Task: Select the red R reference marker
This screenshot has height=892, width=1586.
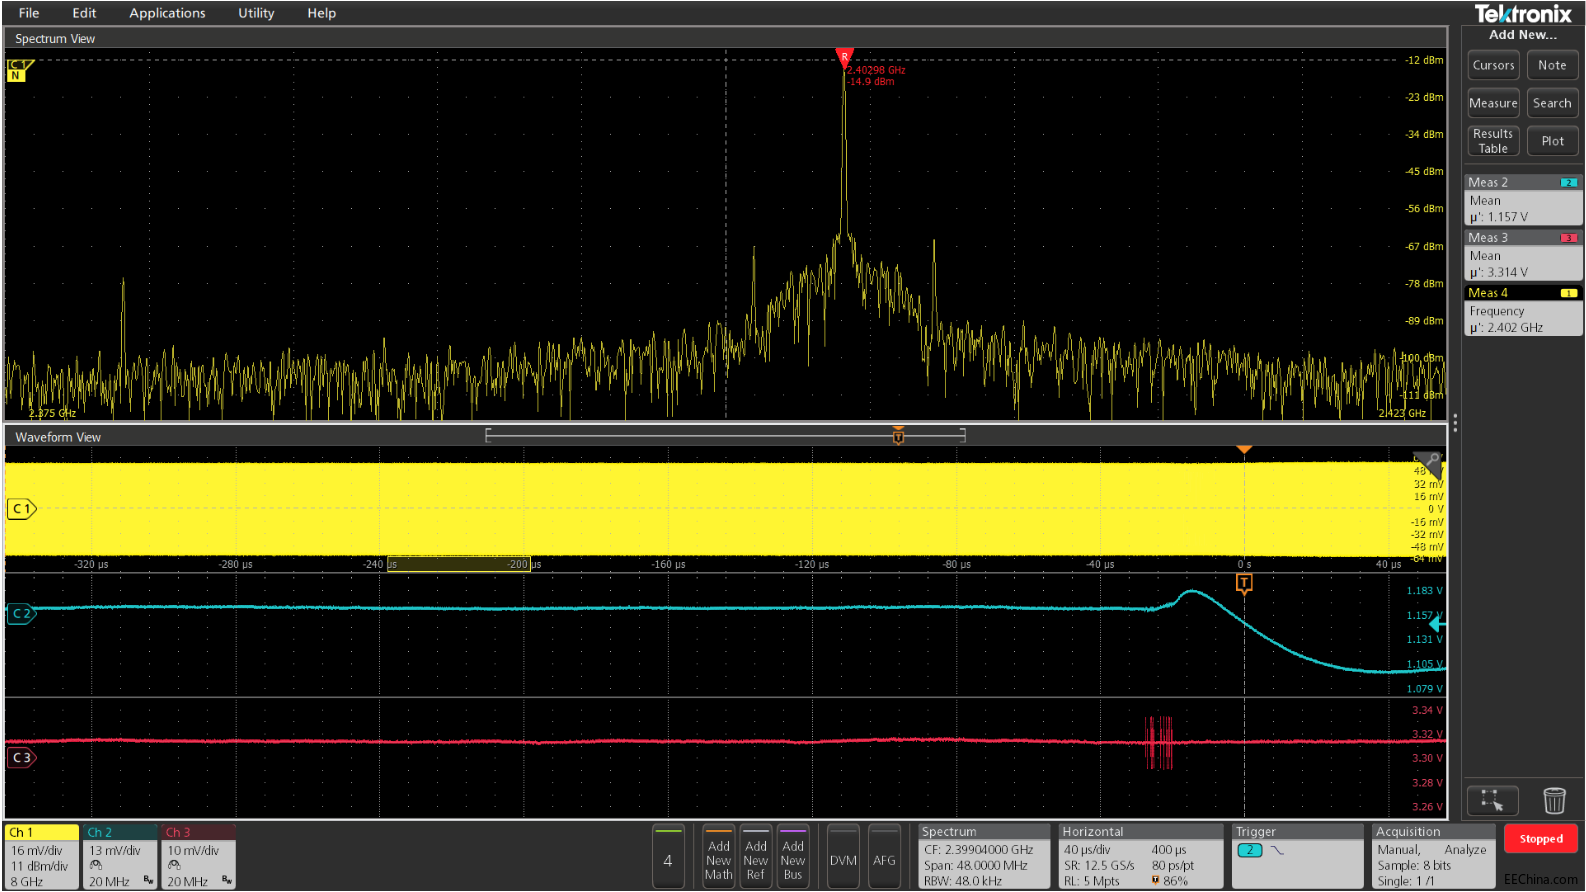Action: pyautogui.click(x=844, y=58)
